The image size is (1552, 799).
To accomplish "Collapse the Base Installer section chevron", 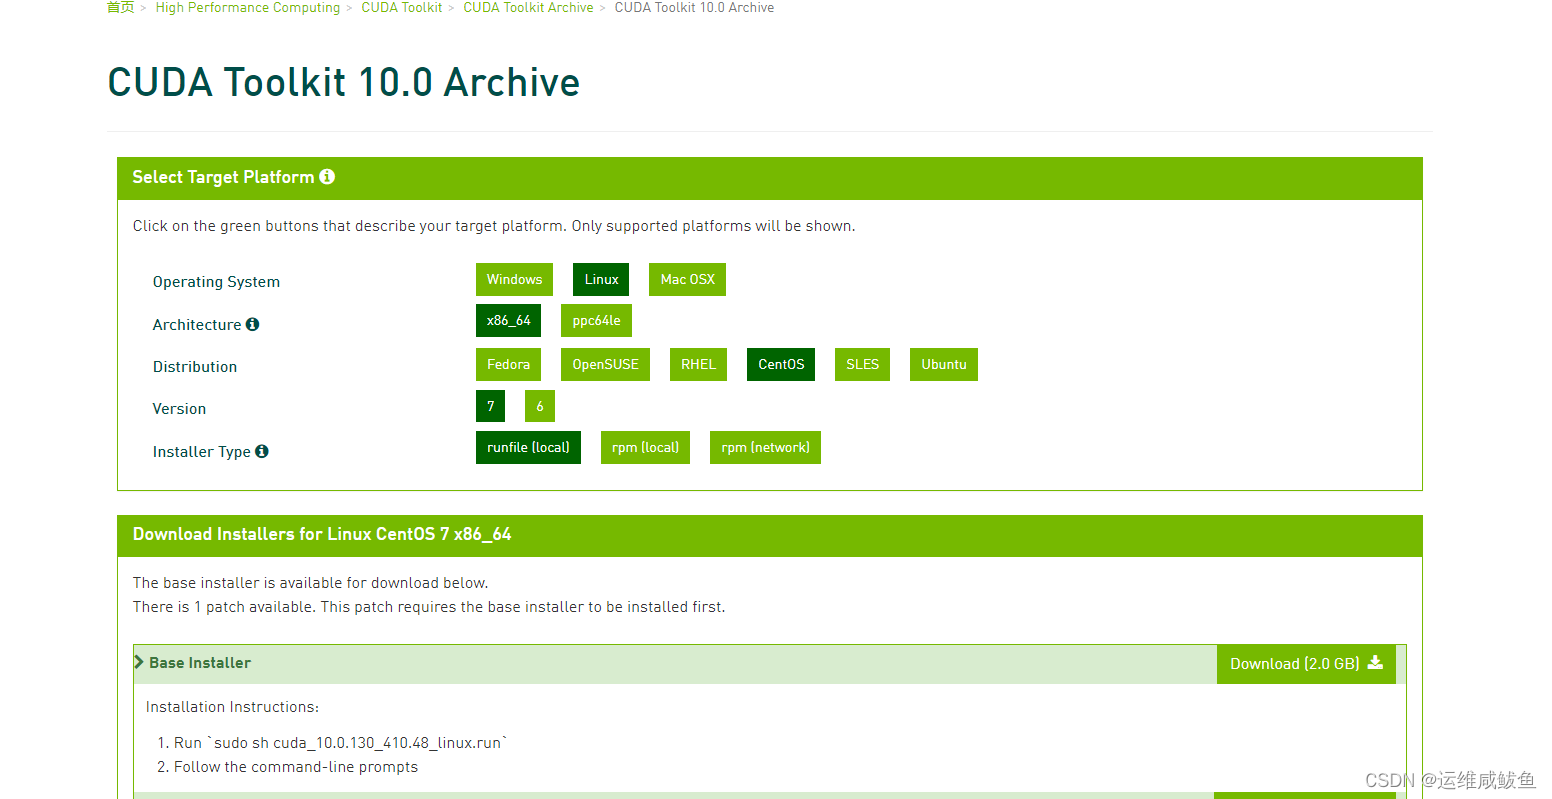I will [139, 662].
